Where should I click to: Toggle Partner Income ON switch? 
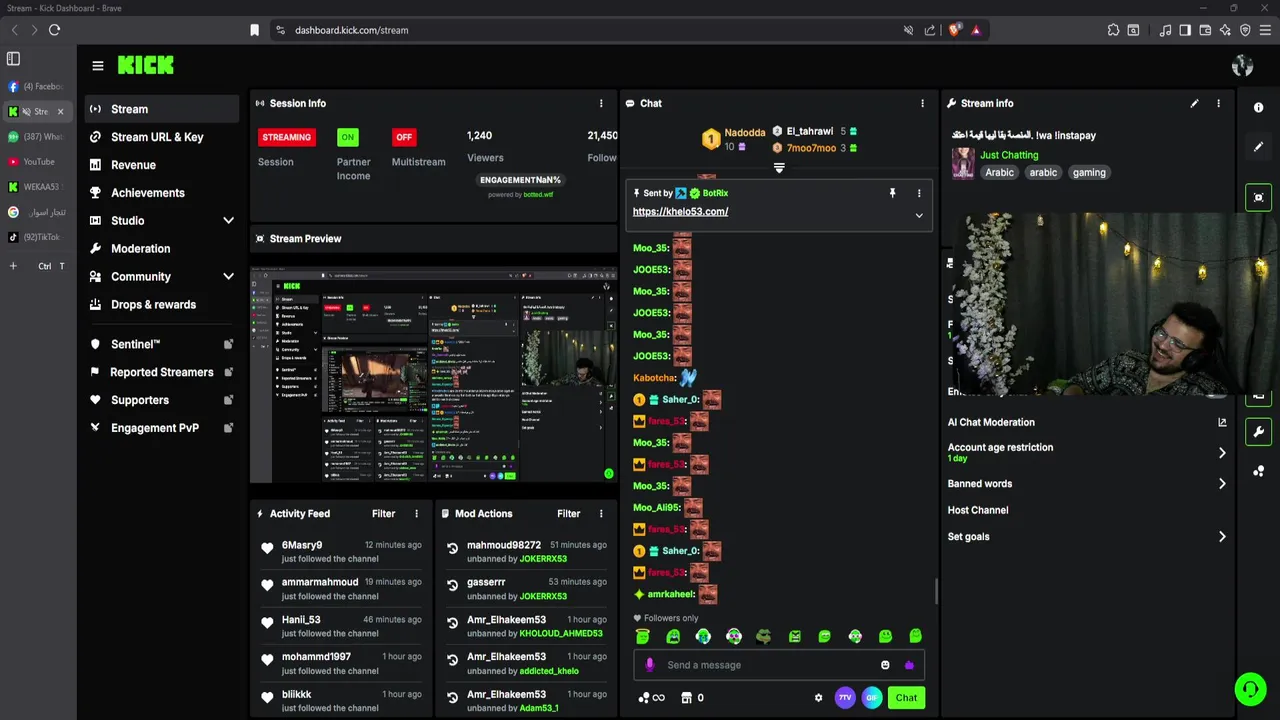coord(347,137)
